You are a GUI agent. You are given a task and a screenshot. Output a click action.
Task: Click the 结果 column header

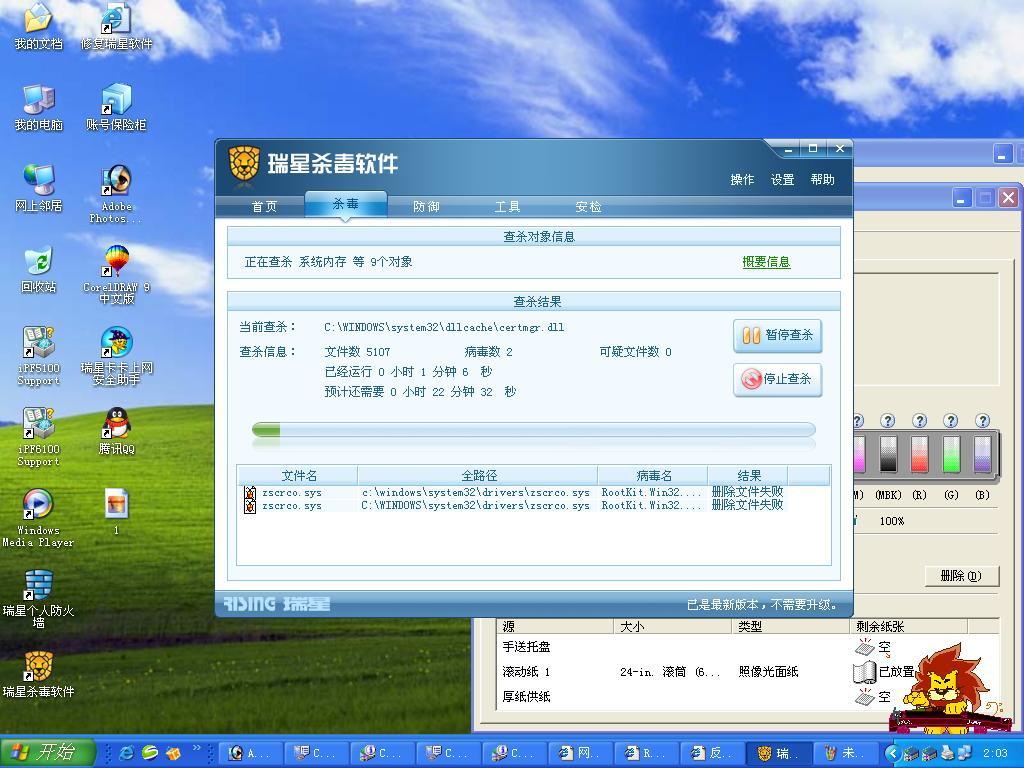[x=748, y=475]
